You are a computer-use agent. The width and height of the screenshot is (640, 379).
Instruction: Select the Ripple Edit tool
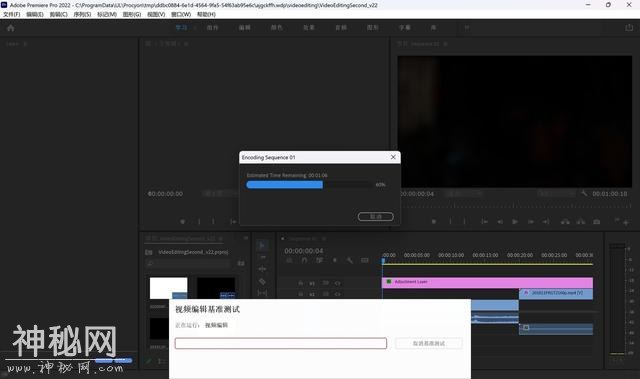262,269
